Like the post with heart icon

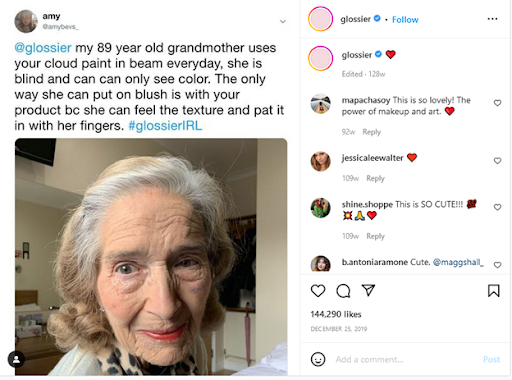click(318, 291)
